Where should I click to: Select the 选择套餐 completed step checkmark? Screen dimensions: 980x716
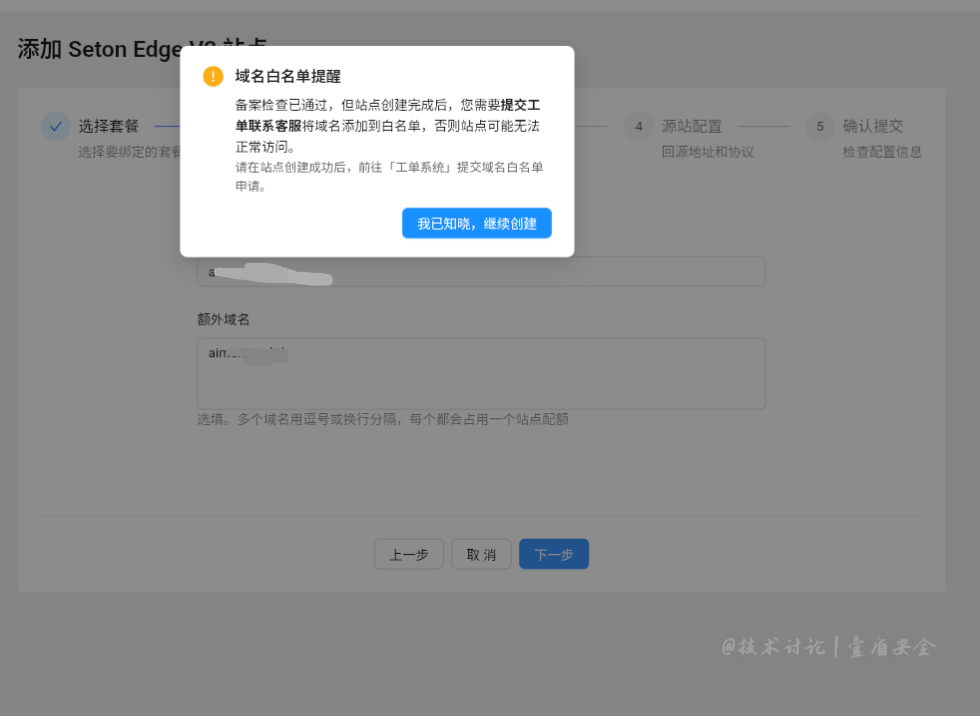[x=56, y=126]
